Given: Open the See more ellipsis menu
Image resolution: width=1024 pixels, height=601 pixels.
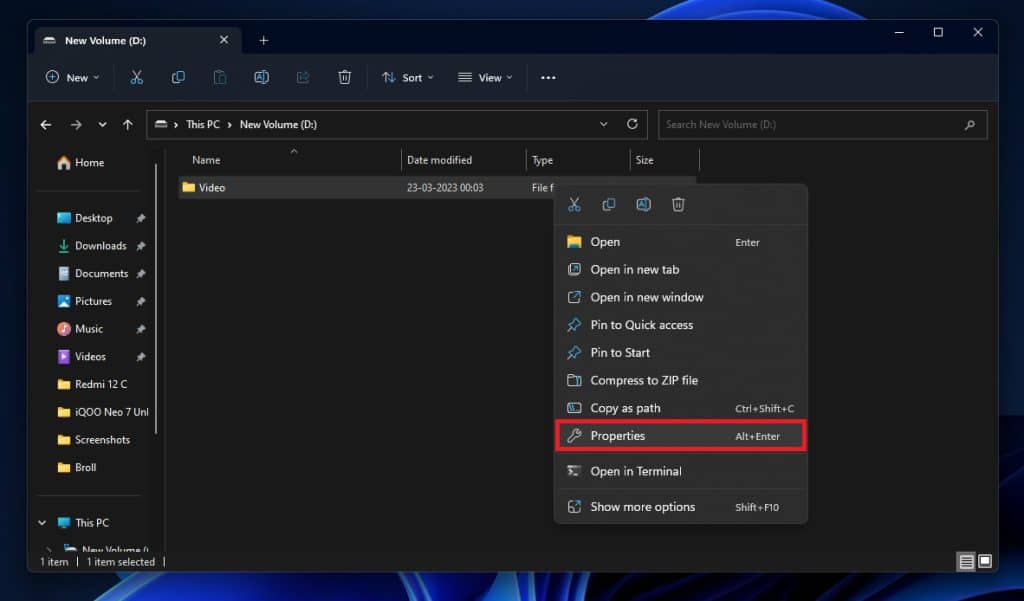Looking at the screenshot, I should pyautogui.click(x=548, y=77).
